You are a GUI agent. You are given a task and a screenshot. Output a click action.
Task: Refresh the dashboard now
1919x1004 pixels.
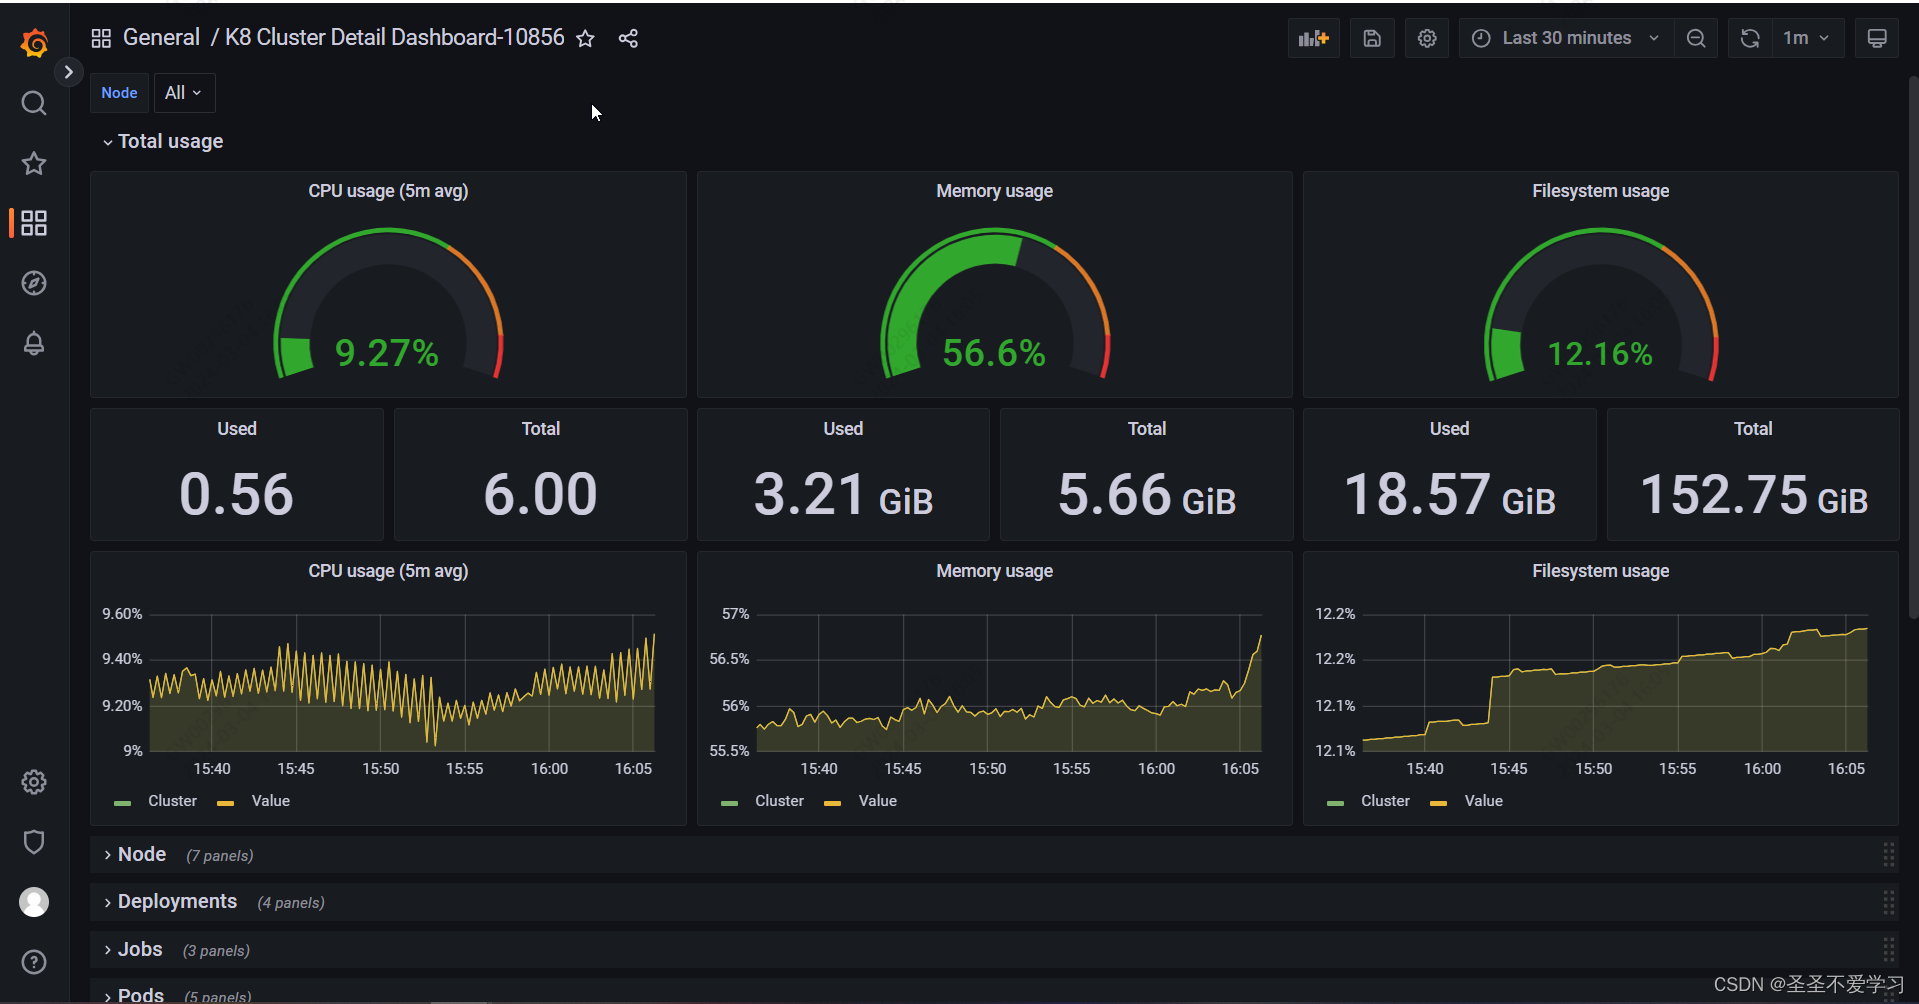[1750, 38]
